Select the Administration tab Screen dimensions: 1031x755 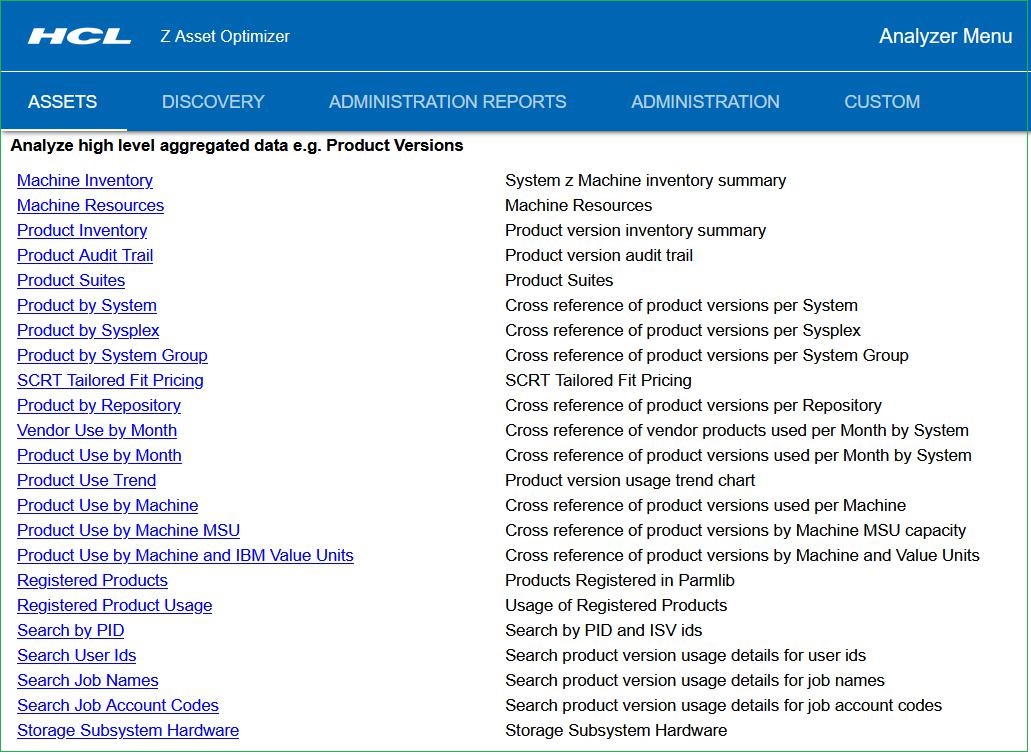pos(705,102)
